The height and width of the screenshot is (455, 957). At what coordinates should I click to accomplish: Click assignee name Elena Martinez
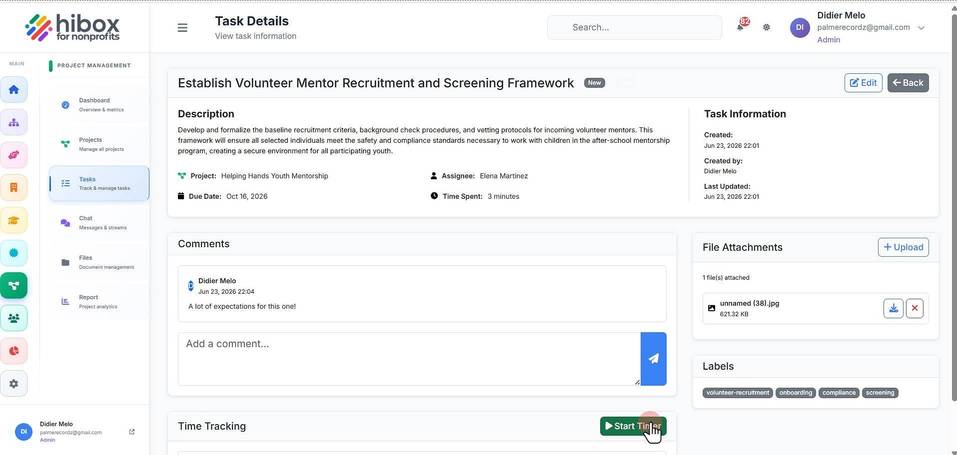(504, 176)
